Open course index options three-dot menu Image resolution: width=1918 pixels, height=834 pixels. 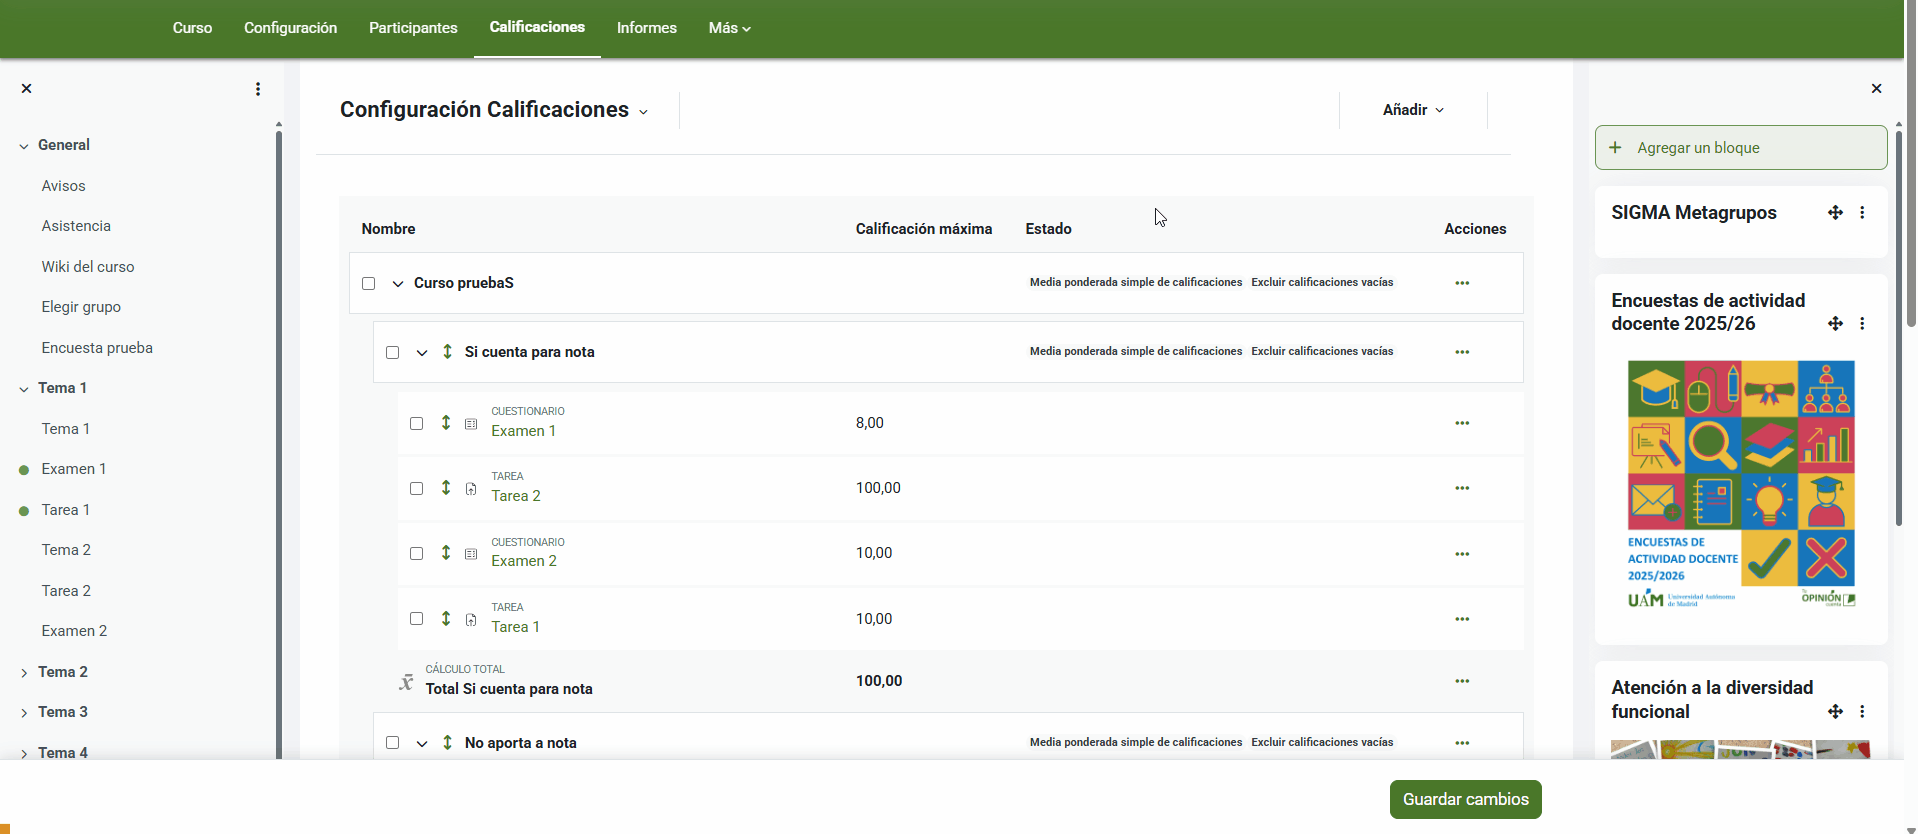pos(258,89)
